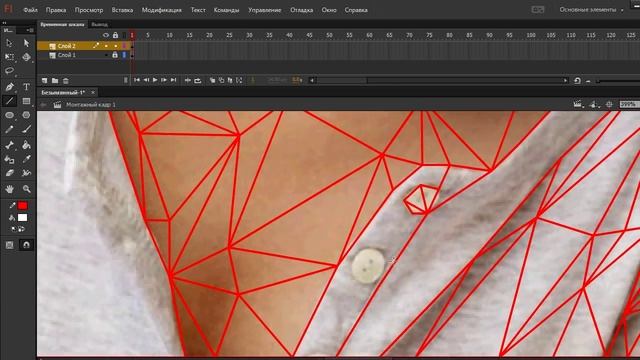Select the Brush tool
The image size is (640, 360).
(x=26, y=129)
